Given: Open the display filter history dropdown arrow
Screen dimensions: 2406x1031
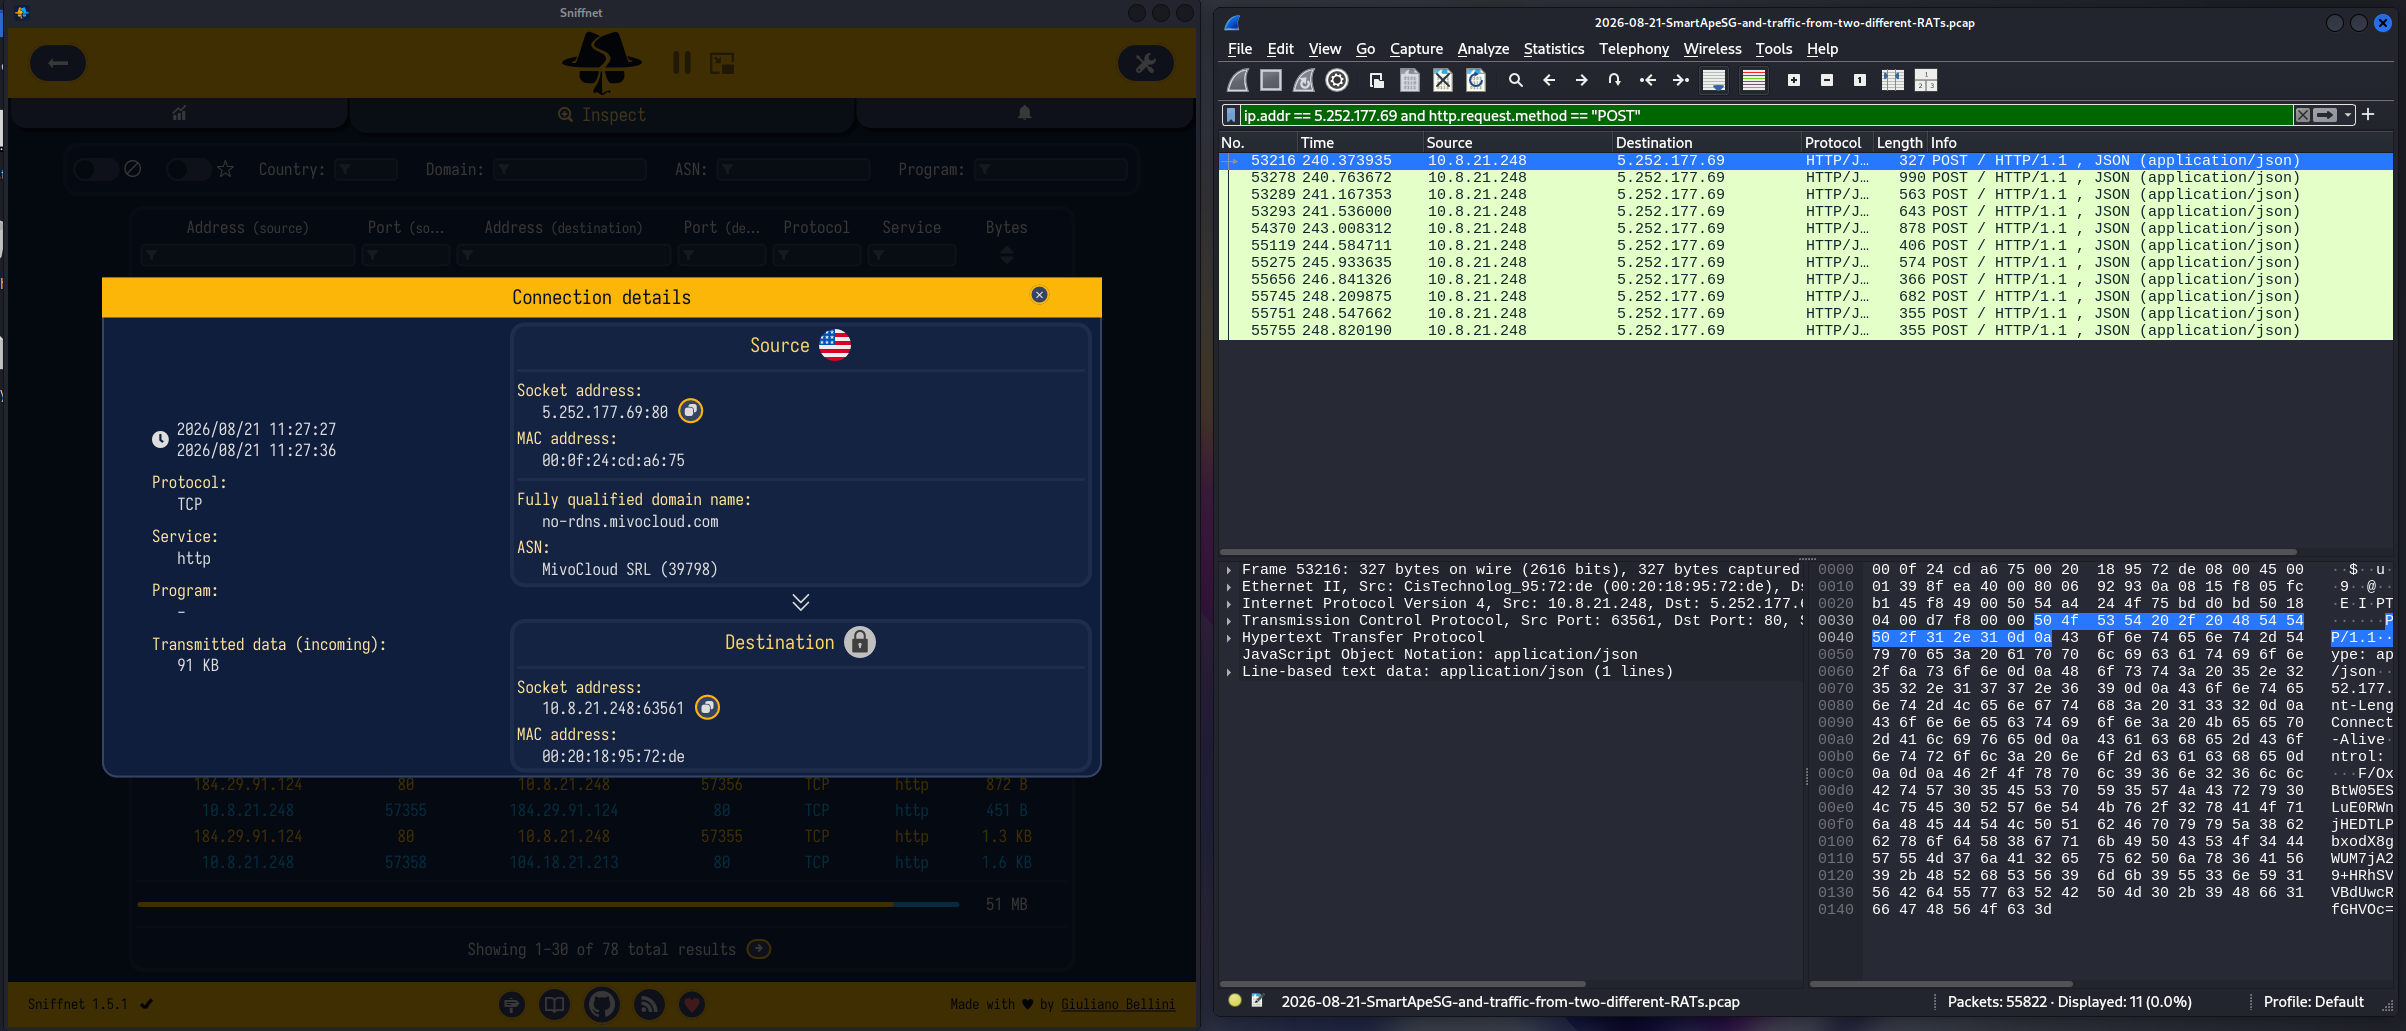Looking at the screenshot, I should pos(2348,116).
